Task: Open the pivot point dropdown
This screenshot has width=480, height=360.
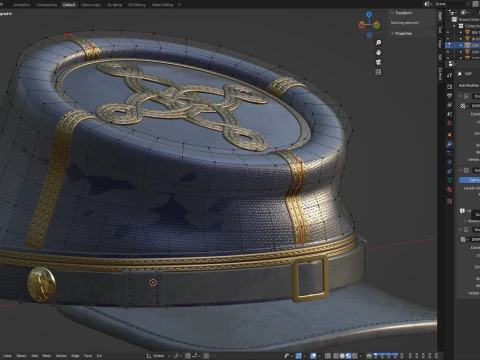Action: tap(178, 356)
